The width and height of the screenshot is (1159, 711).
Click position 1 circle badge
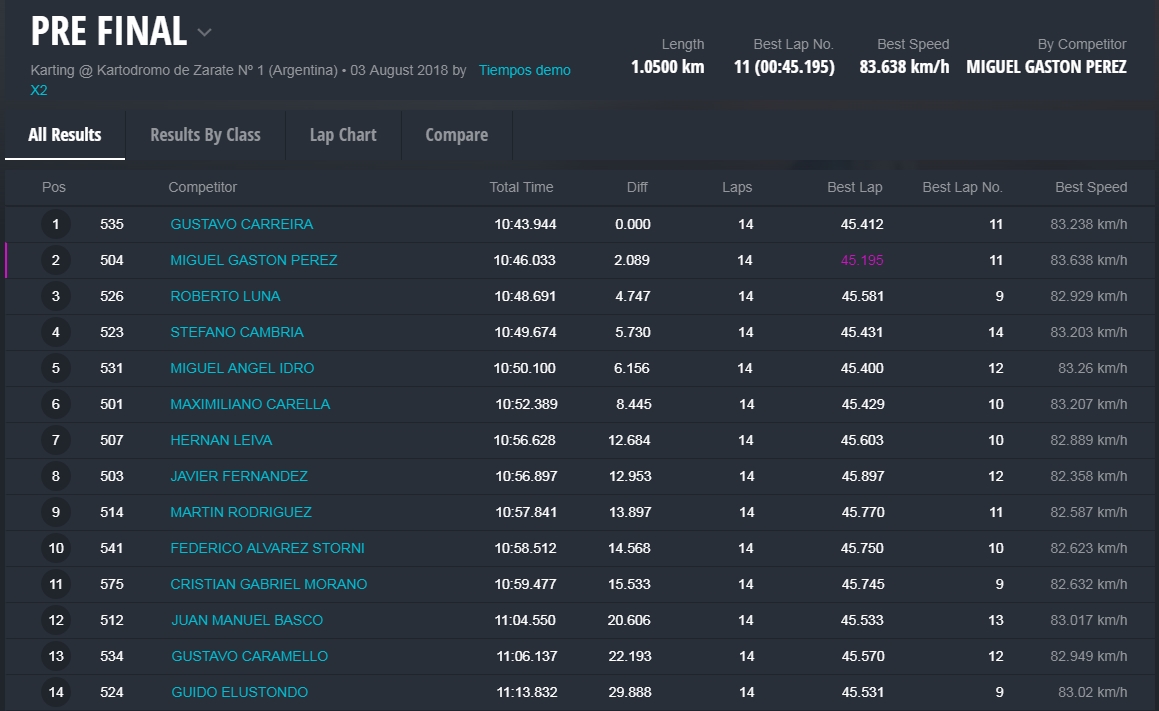(x=56, y=224)
